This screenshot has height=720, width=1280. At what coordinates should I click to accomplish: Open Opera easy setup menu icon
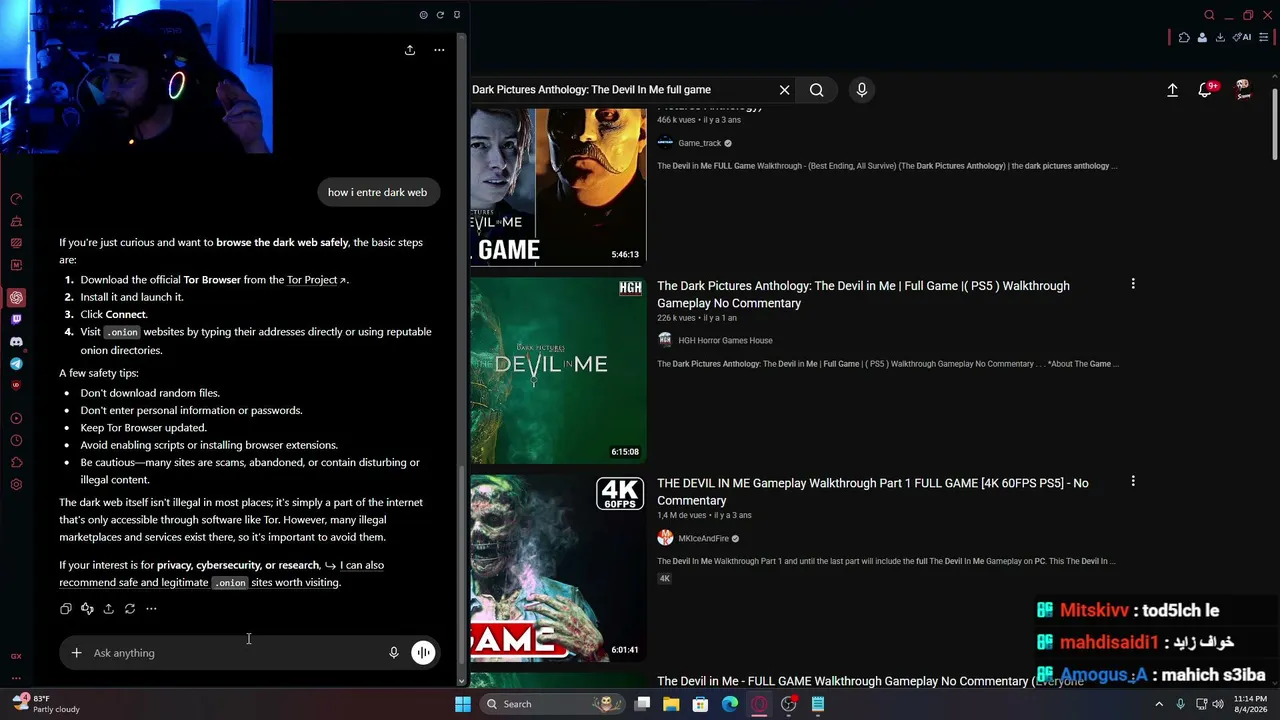pos(1264,38)
